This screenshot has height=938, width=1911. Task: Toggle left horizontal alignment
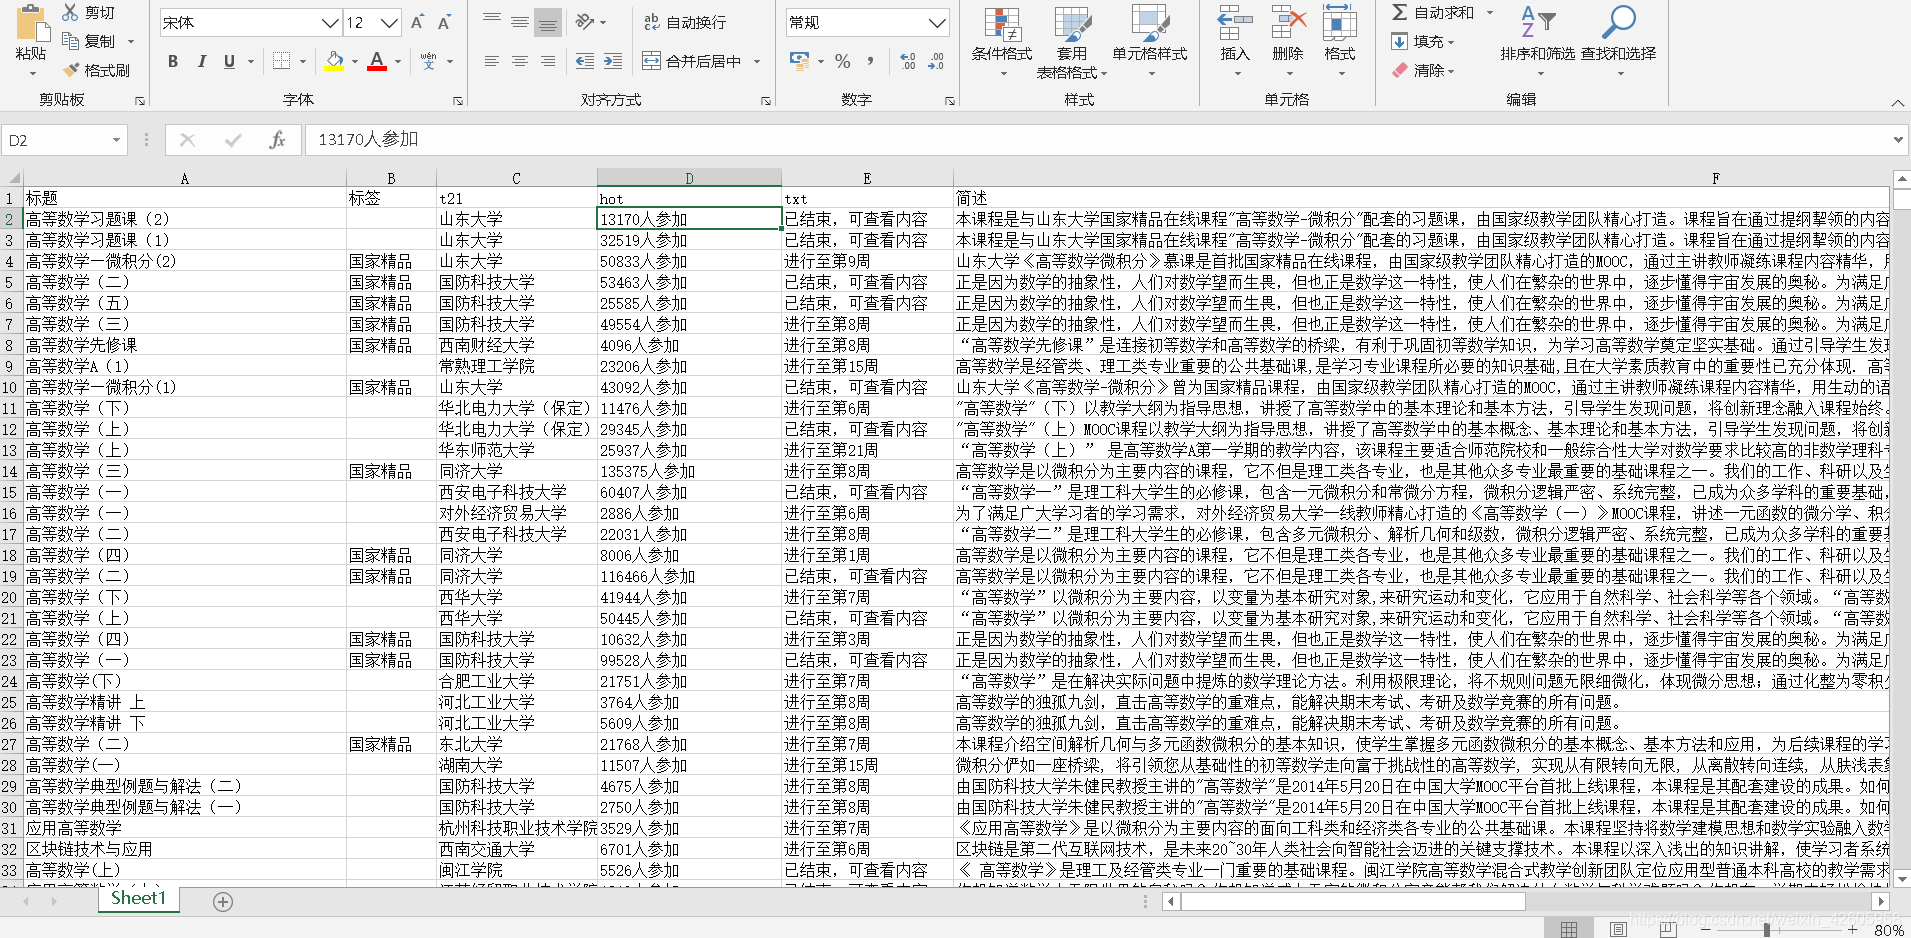(x=492, y=61)
